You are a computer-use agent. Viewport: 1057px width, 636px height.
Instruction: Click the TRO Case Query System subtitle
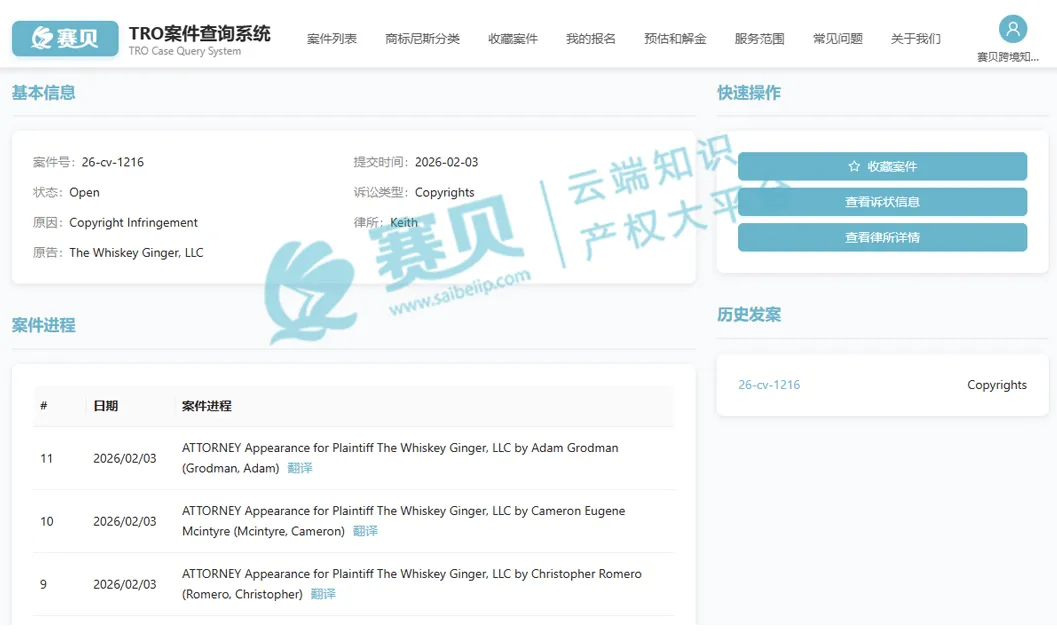(x=185, y=51)
